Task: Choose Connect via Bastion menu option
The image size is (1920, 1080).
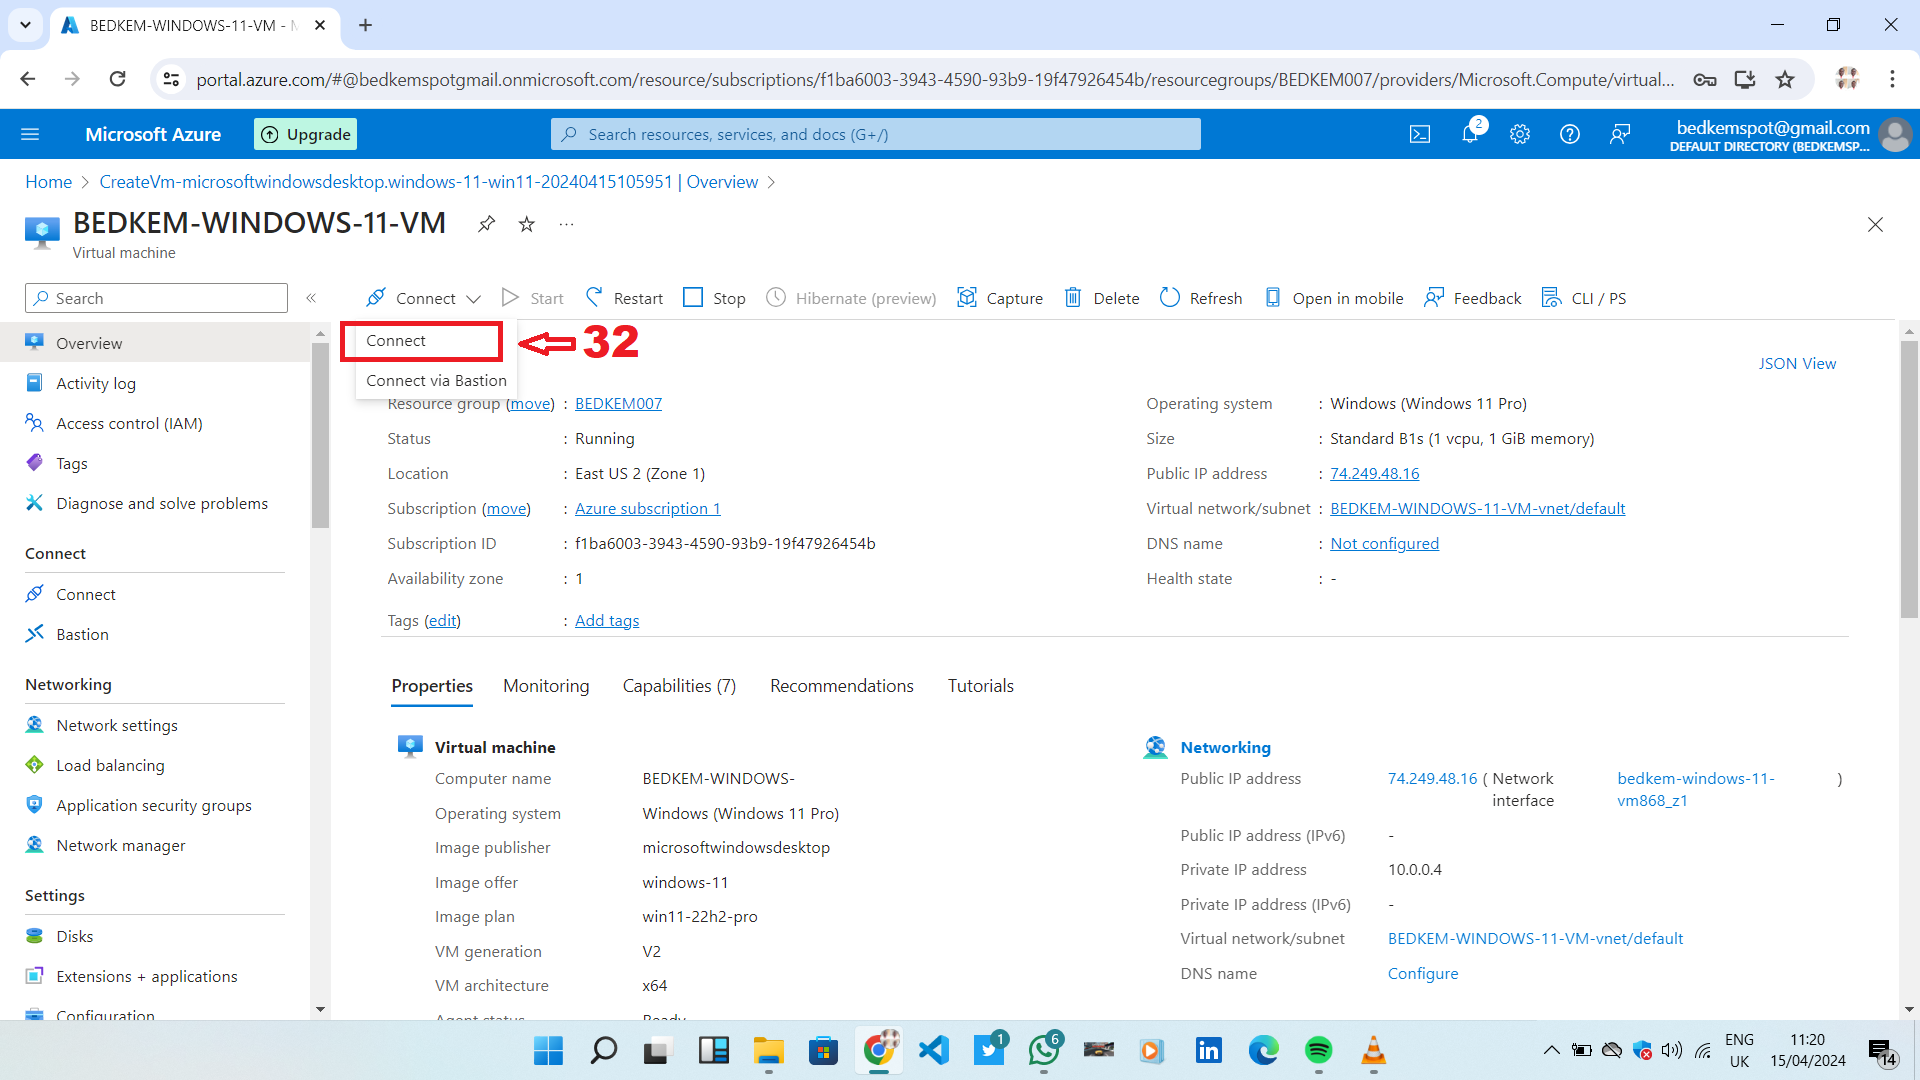Action: point(436,380)
